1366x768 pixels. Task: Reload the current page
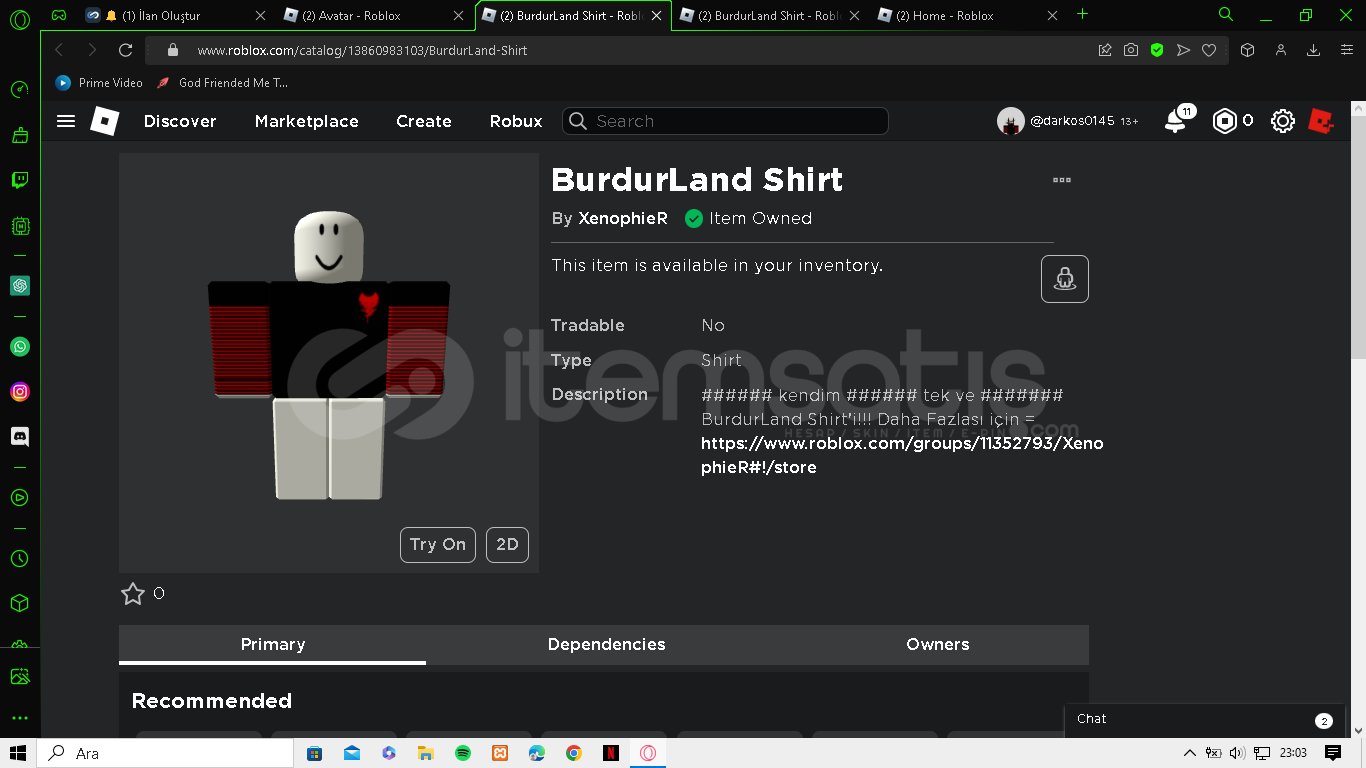[x=125, y=50]
